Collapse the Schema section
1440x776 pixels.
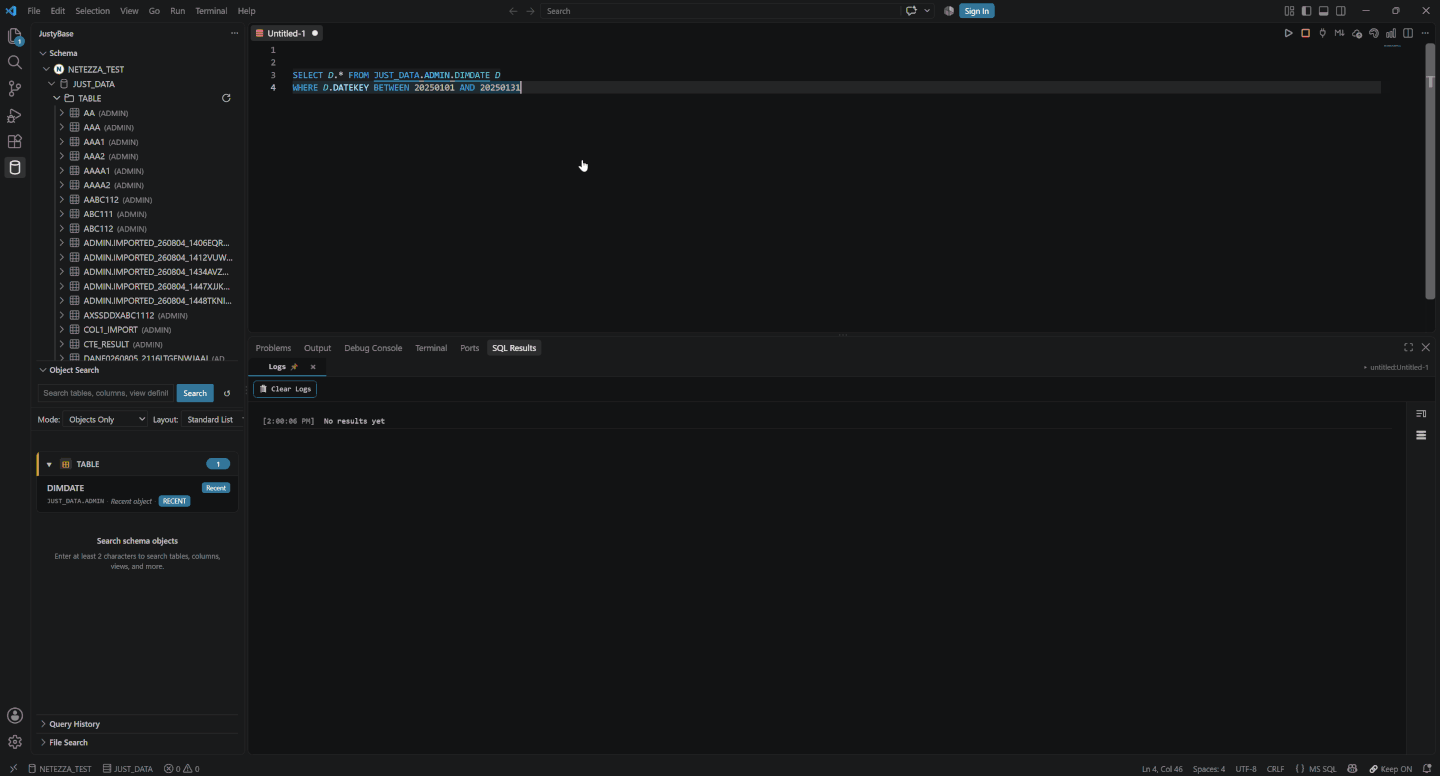43,53
